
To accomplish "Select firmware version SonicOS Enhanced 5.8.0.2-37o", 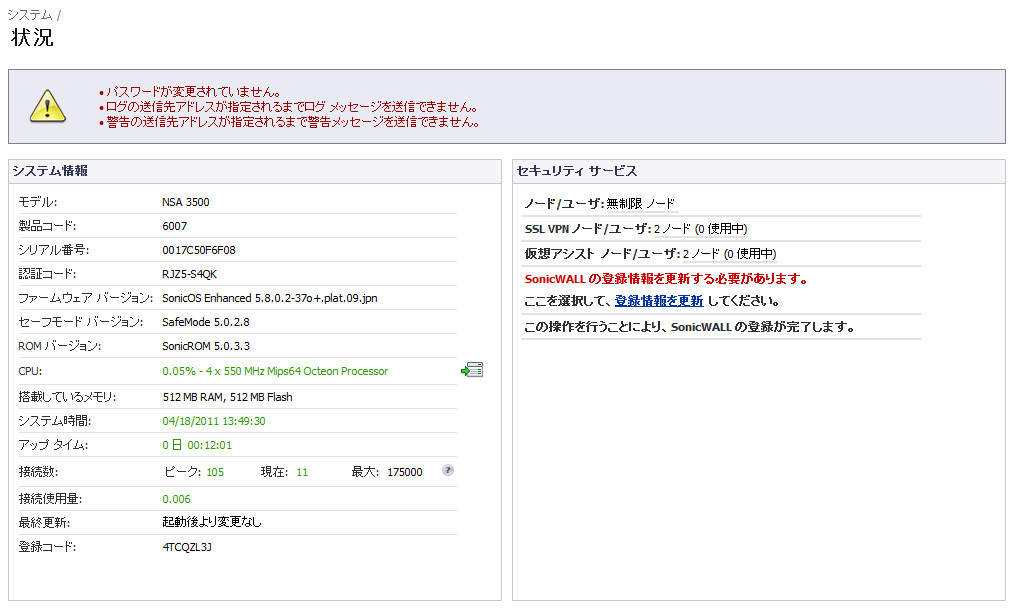I will tap(269, 298).
